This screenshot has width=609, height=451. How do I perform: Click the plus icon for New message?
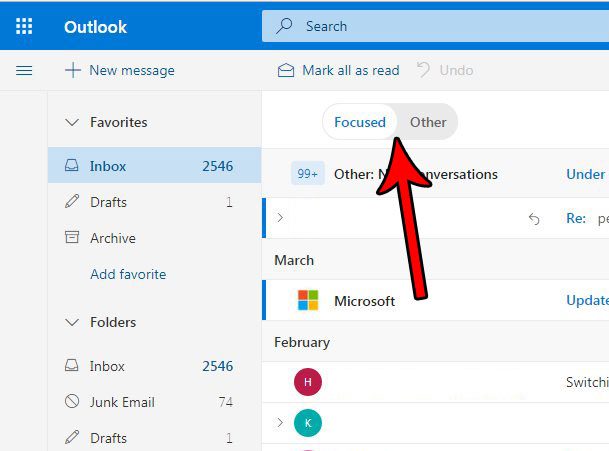pos(72,70)
